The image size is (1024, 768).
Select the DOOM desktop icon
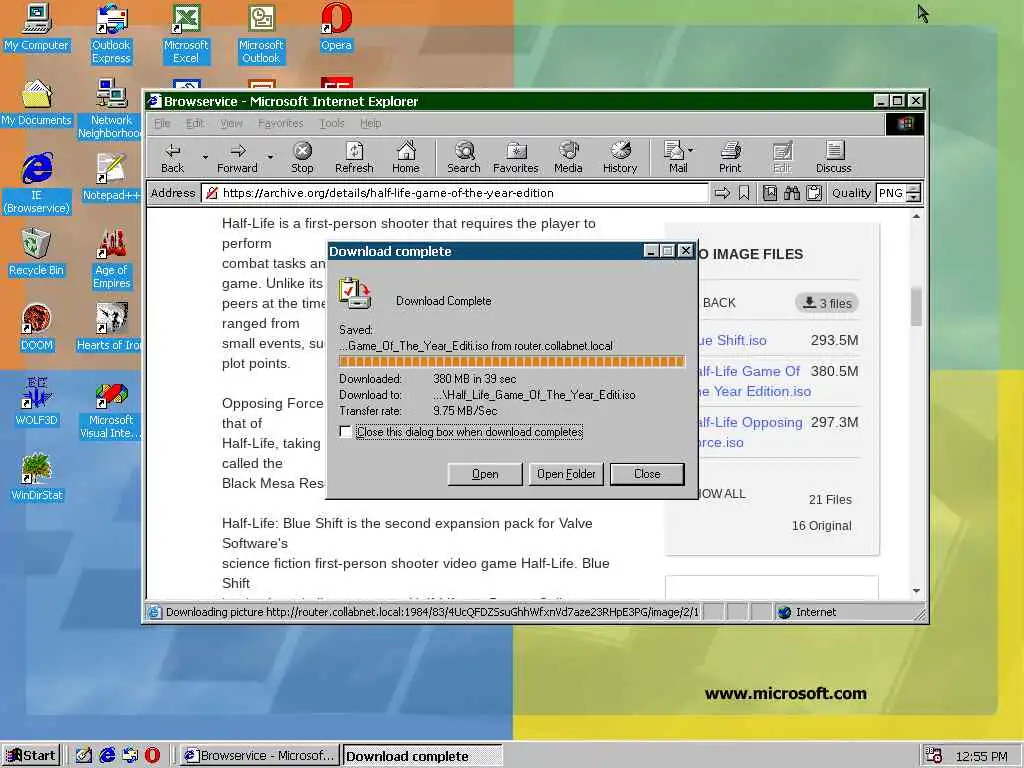36,328
